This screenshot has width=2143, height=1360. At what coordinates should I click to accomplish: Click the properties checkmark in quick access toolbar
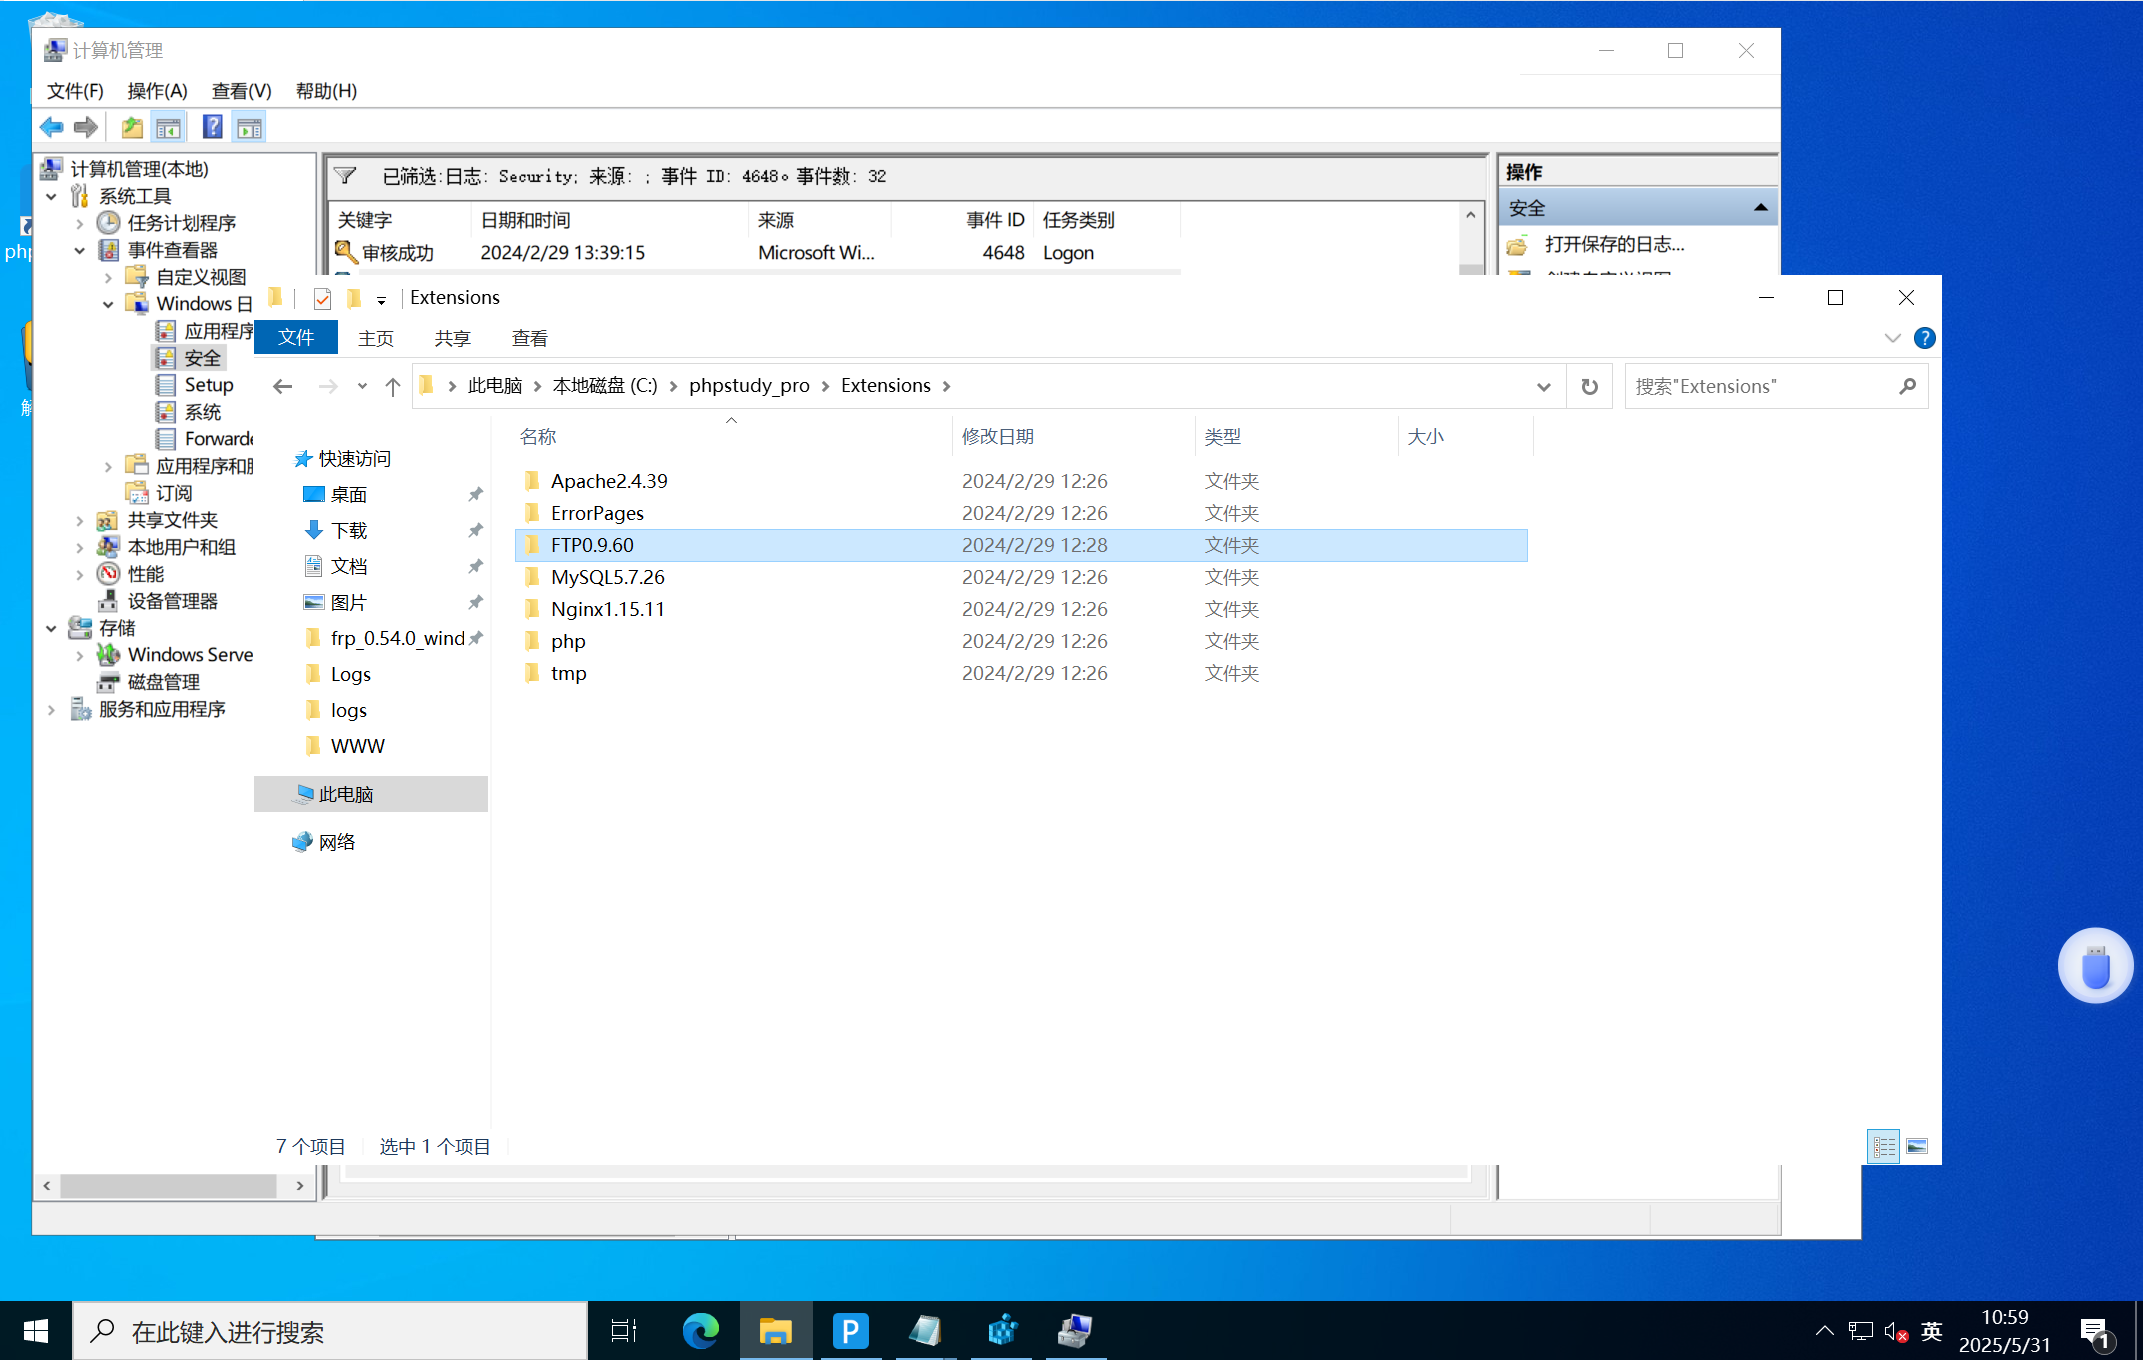coord(322,298)
